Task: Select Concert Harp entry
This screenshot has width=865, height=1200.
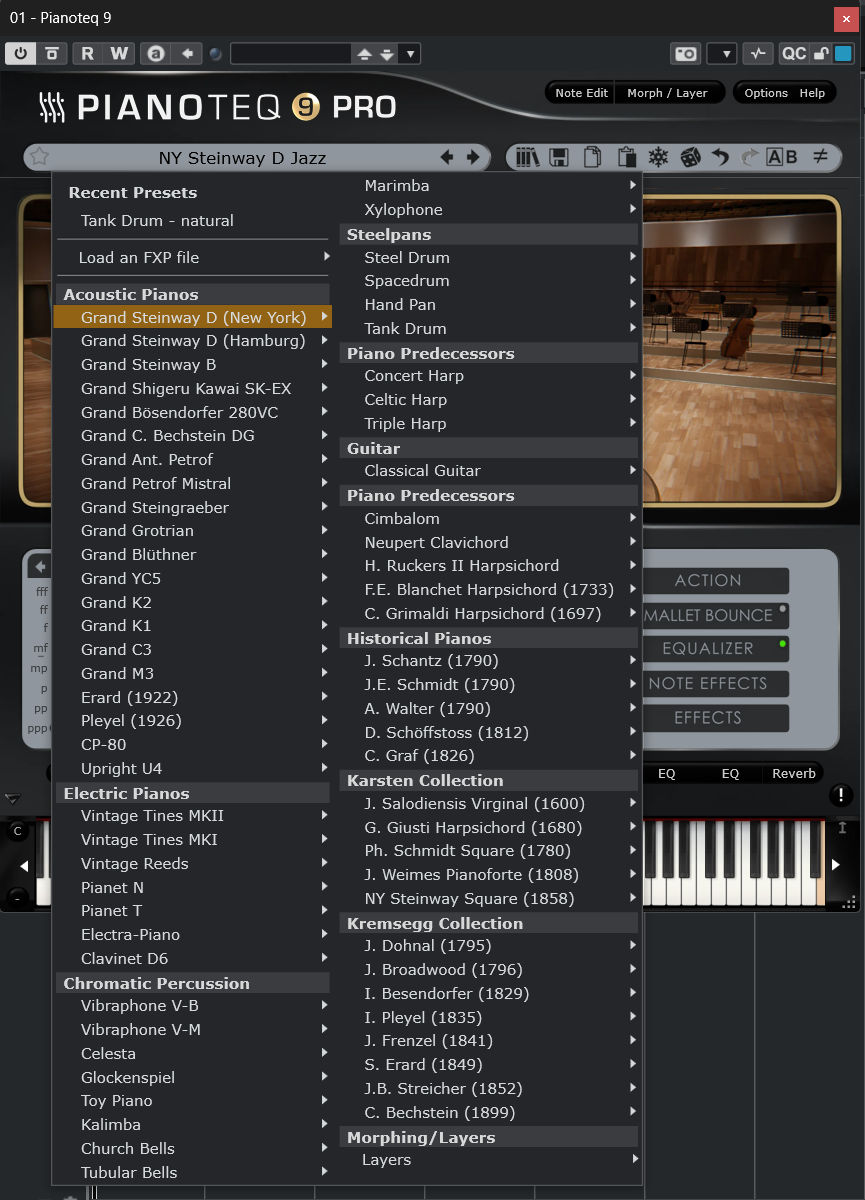Action: 489,376
